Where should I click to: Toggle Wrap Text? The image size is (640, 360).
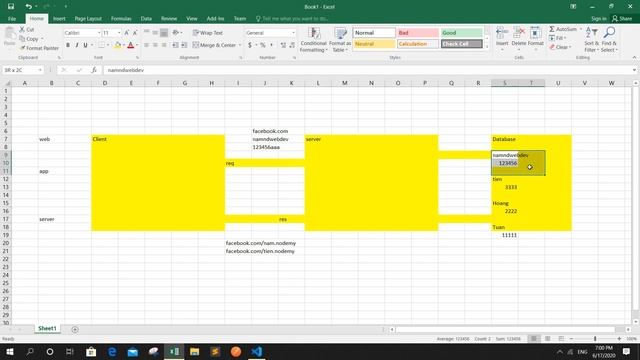click(x=208, y=33)
